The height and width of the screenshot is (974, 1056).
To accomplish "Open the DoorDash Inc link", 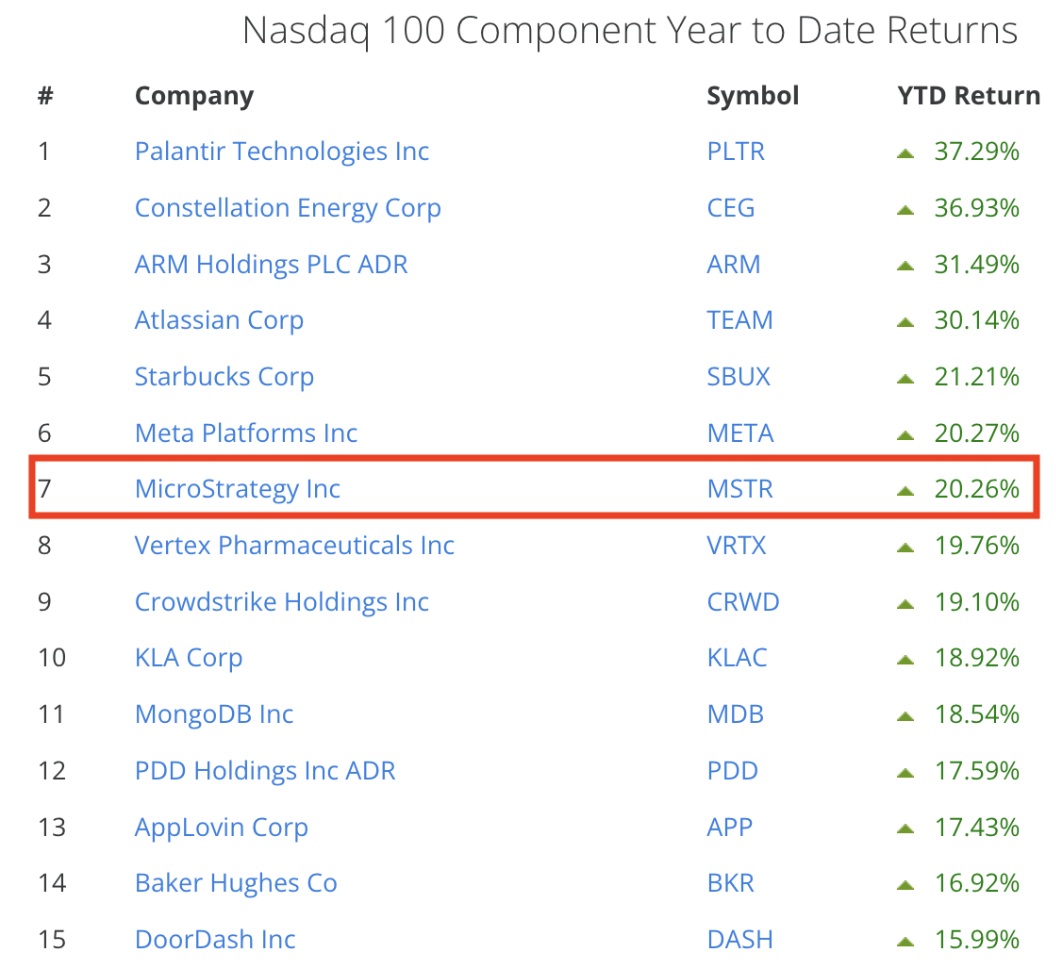I will (x=215, y=940).
